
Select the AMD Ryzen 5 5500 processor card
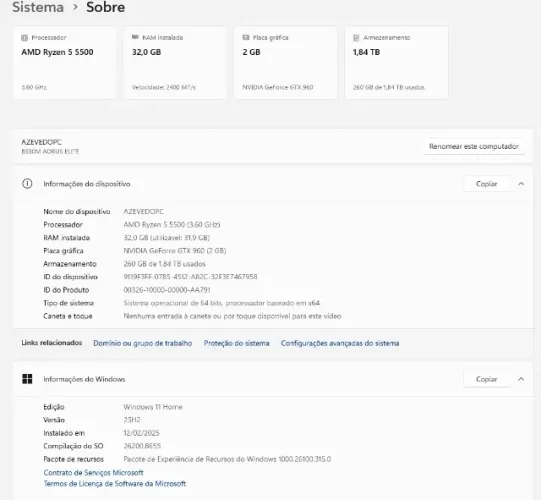click(65, 63)
